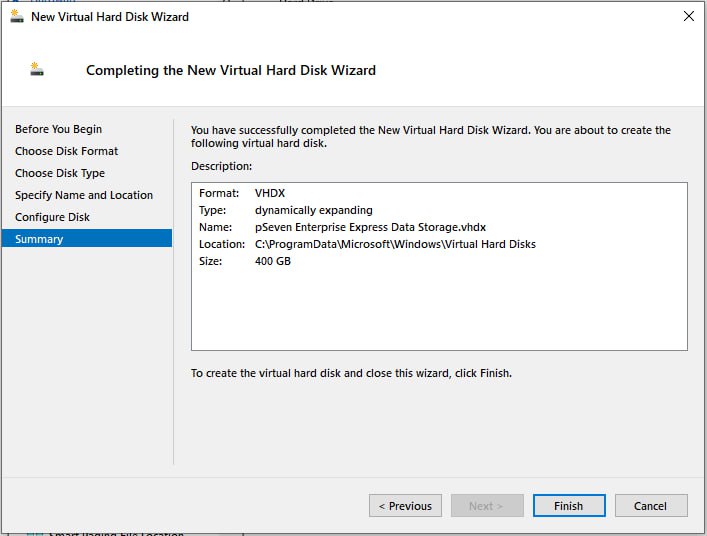Click the pSeven Enterprise Express Data Storage.vhdx name
The width and height of the screenshot is (707, 536).
point(370,227)
